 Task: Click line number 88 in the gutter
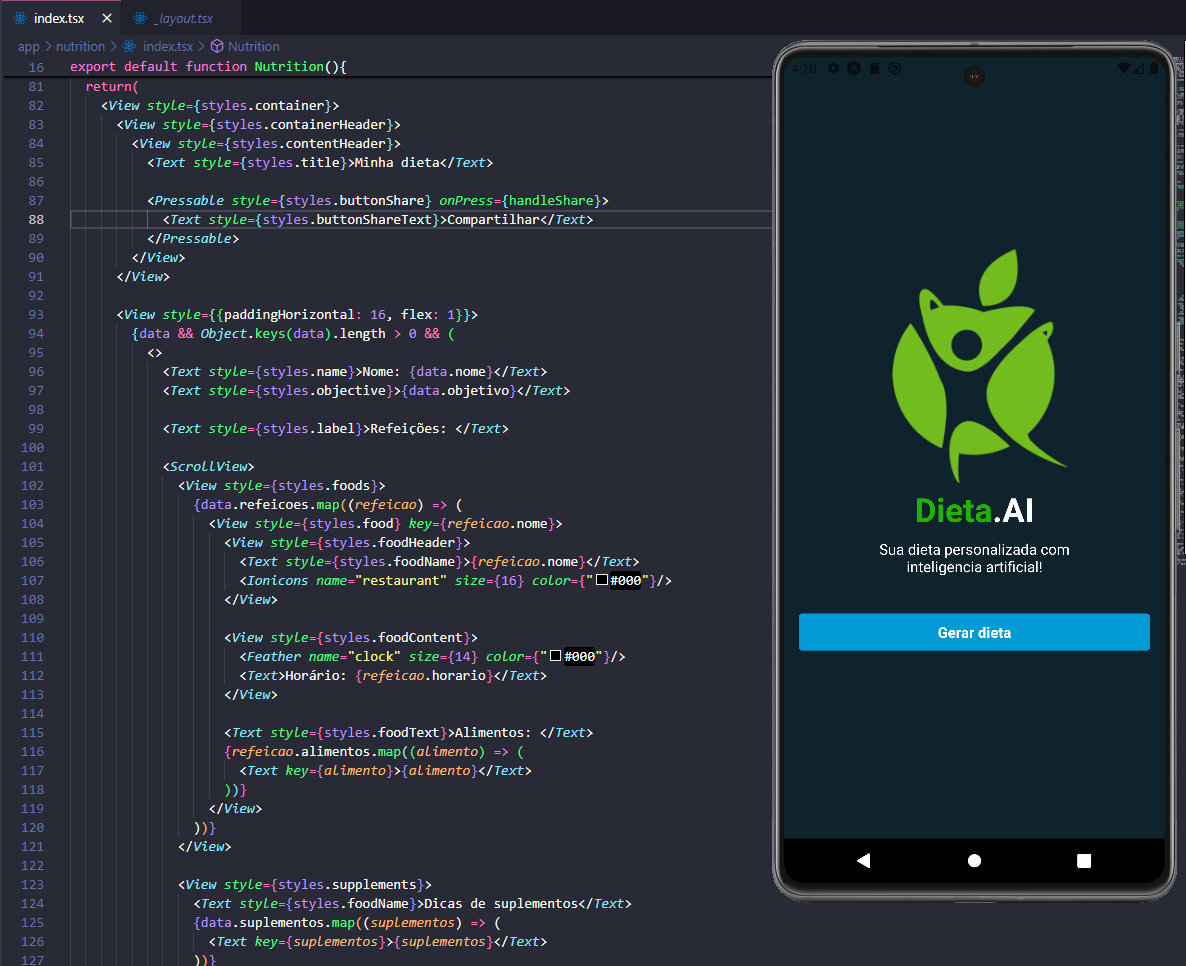(x=36, y=219)
